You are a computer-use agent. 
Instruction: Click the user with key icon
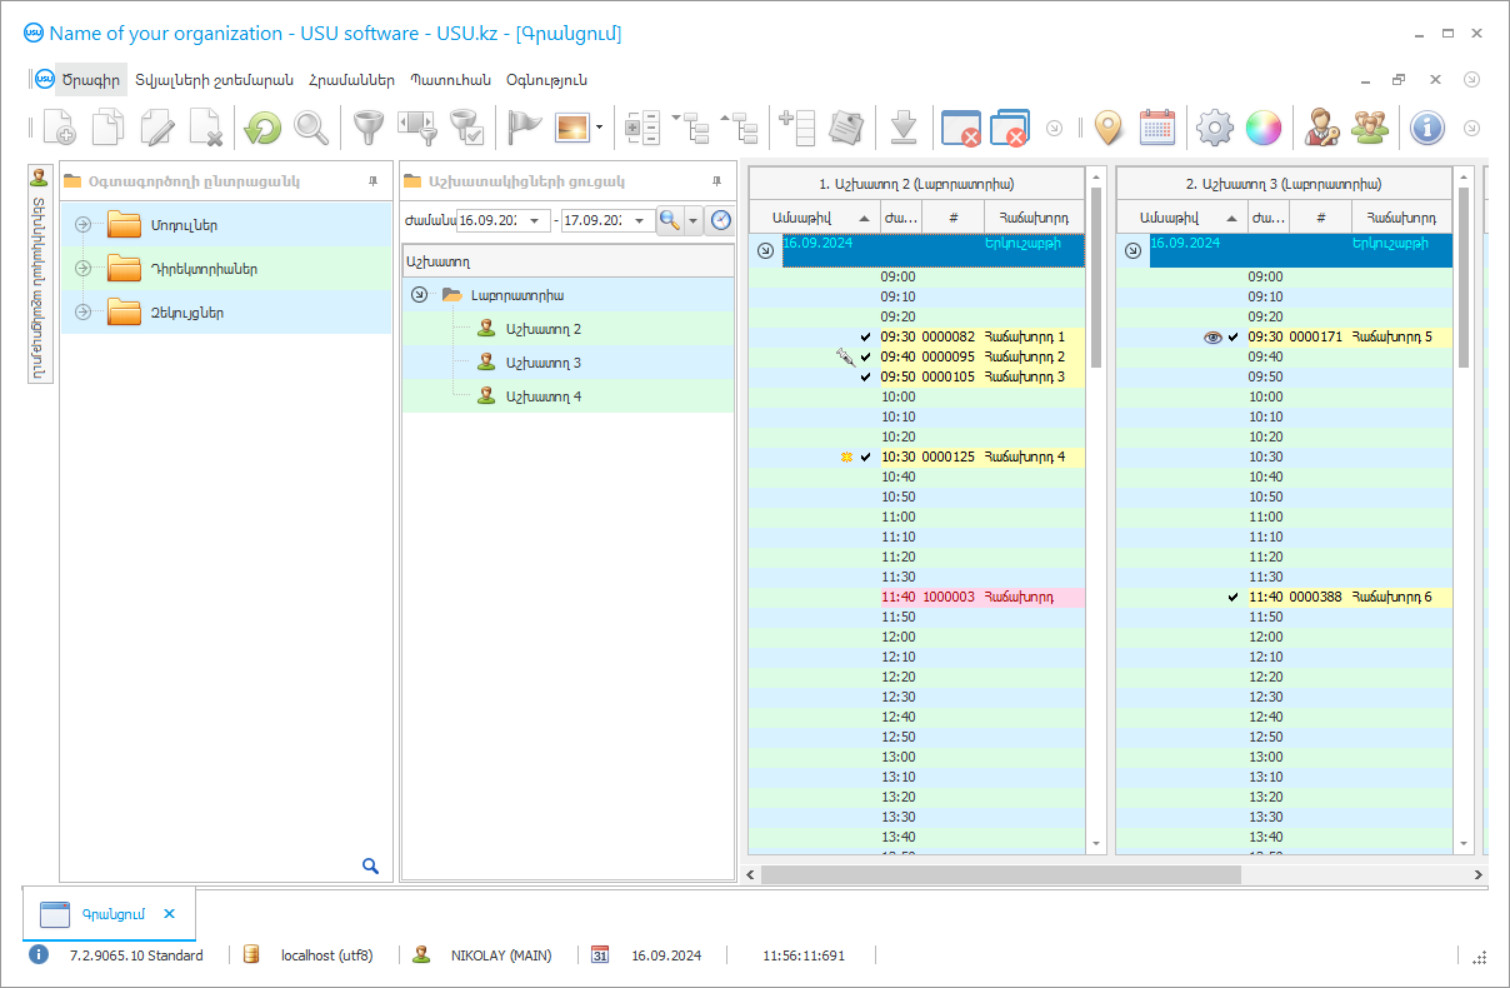point(1322,128)
